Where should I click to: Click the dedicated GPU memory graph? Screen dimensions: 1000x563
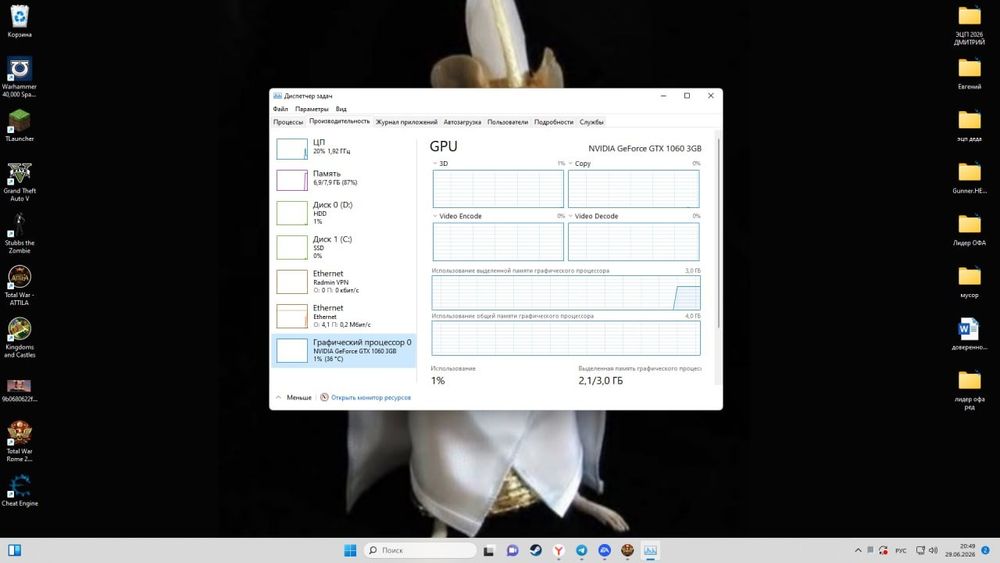coord(566,293)
